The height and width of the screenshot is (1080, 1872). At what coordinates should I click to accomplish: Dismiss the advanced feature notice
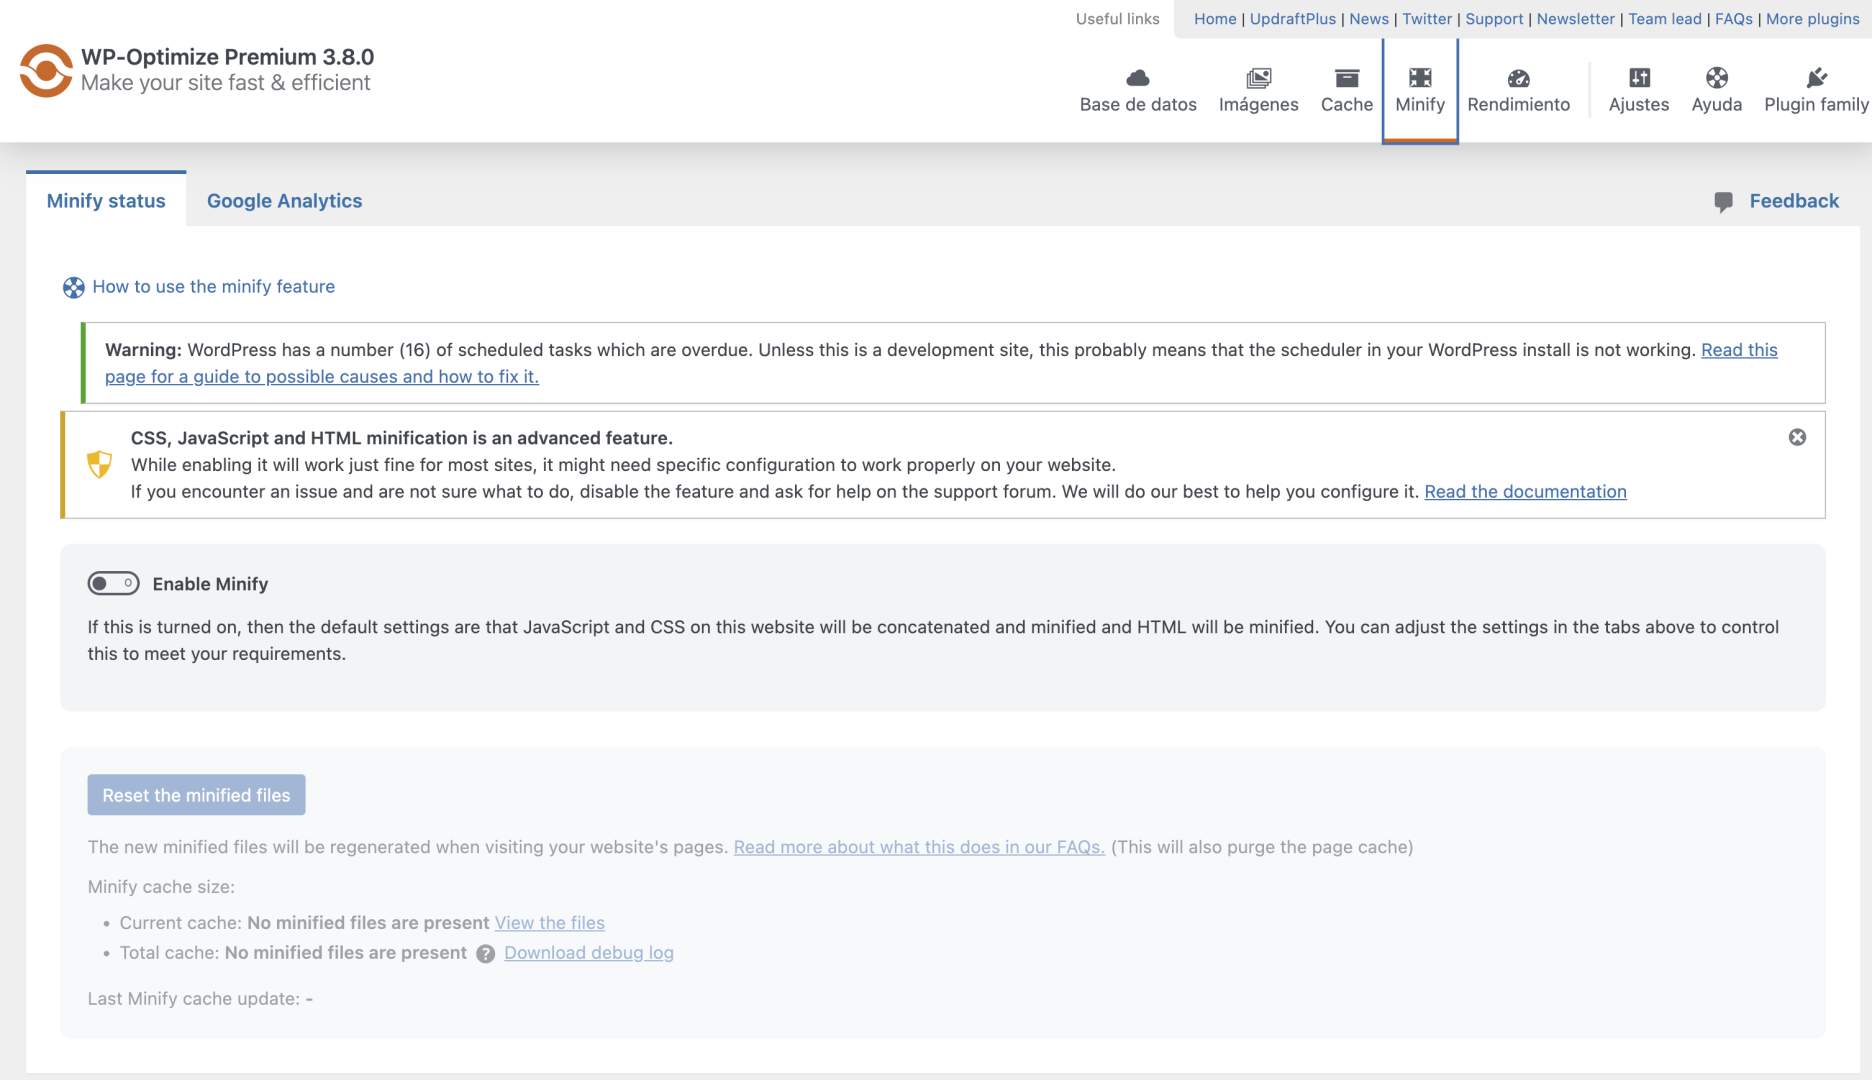(1797, 437)
